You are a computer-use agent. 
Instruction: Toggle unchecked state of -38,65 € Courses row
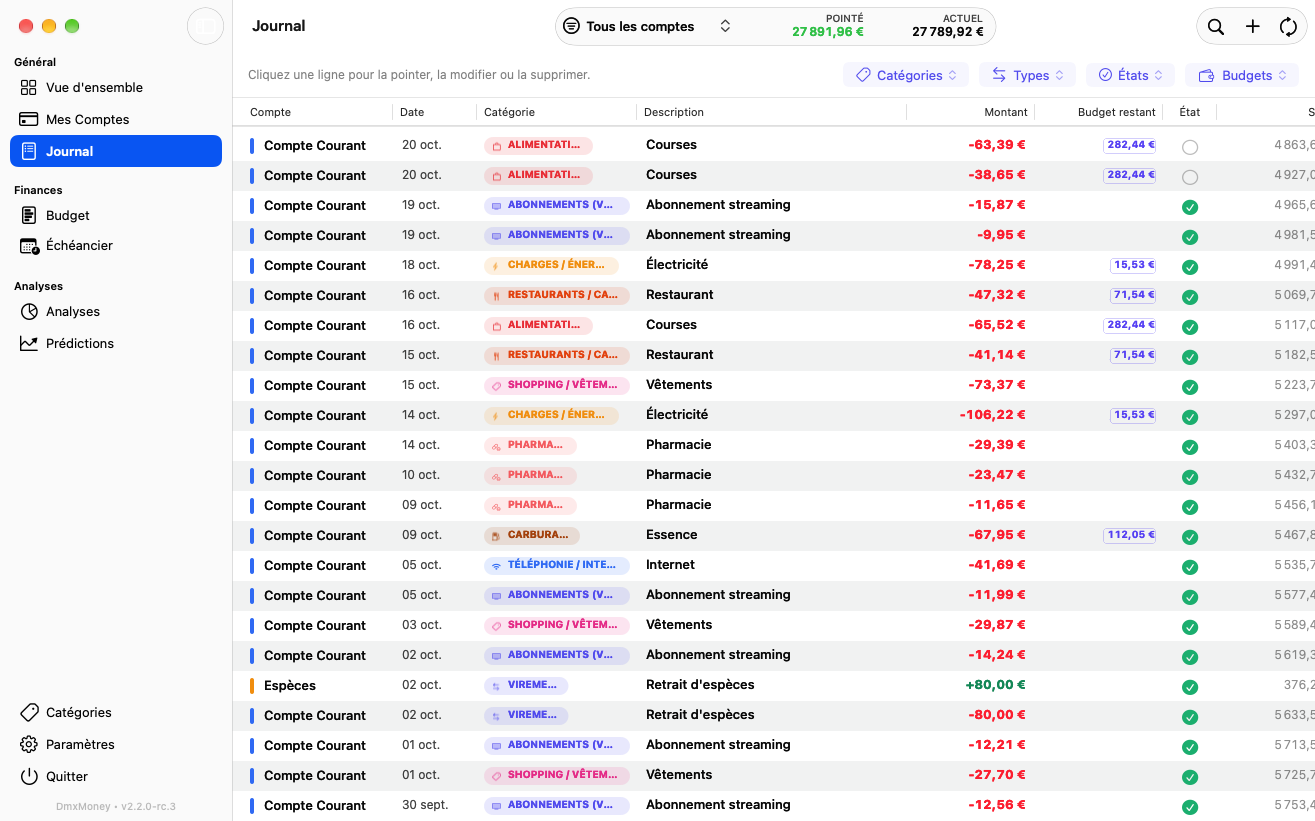pyautogui.click(x=1190, y=177)
